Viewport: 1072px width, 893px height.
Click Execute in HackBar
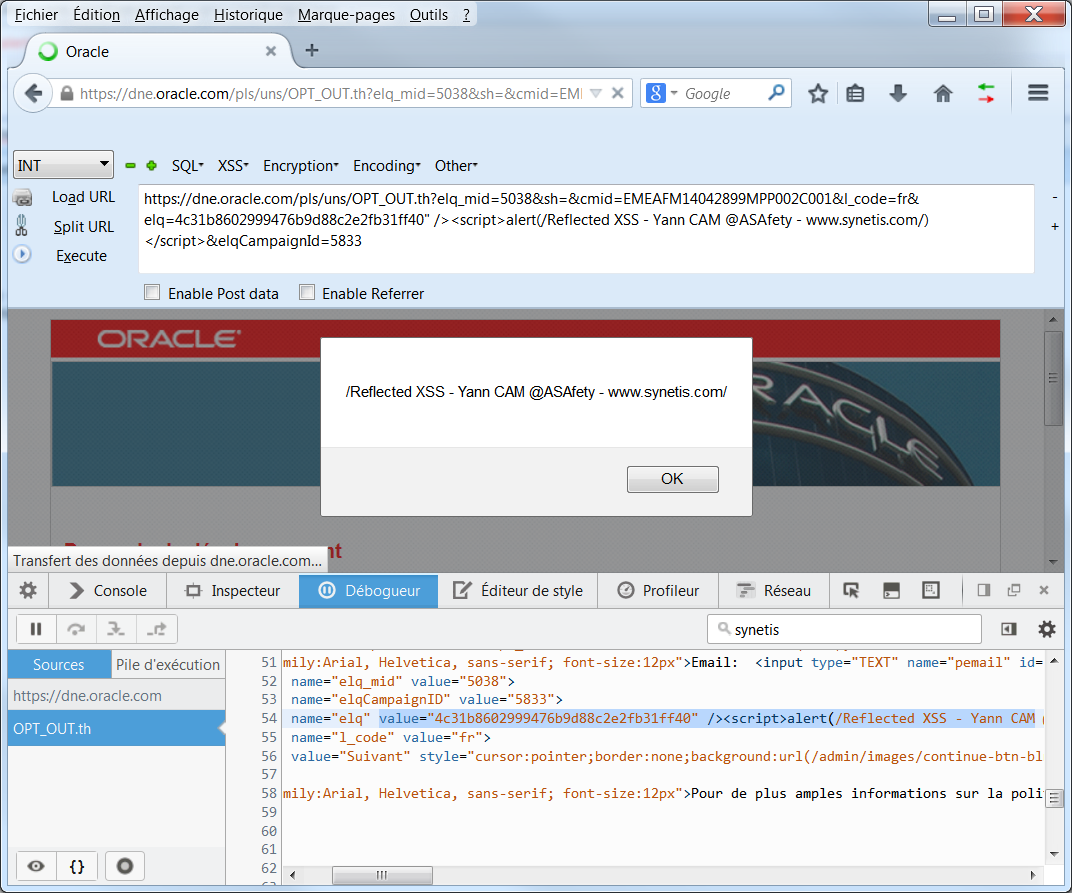pyautogui.click(x=81, y=256)
